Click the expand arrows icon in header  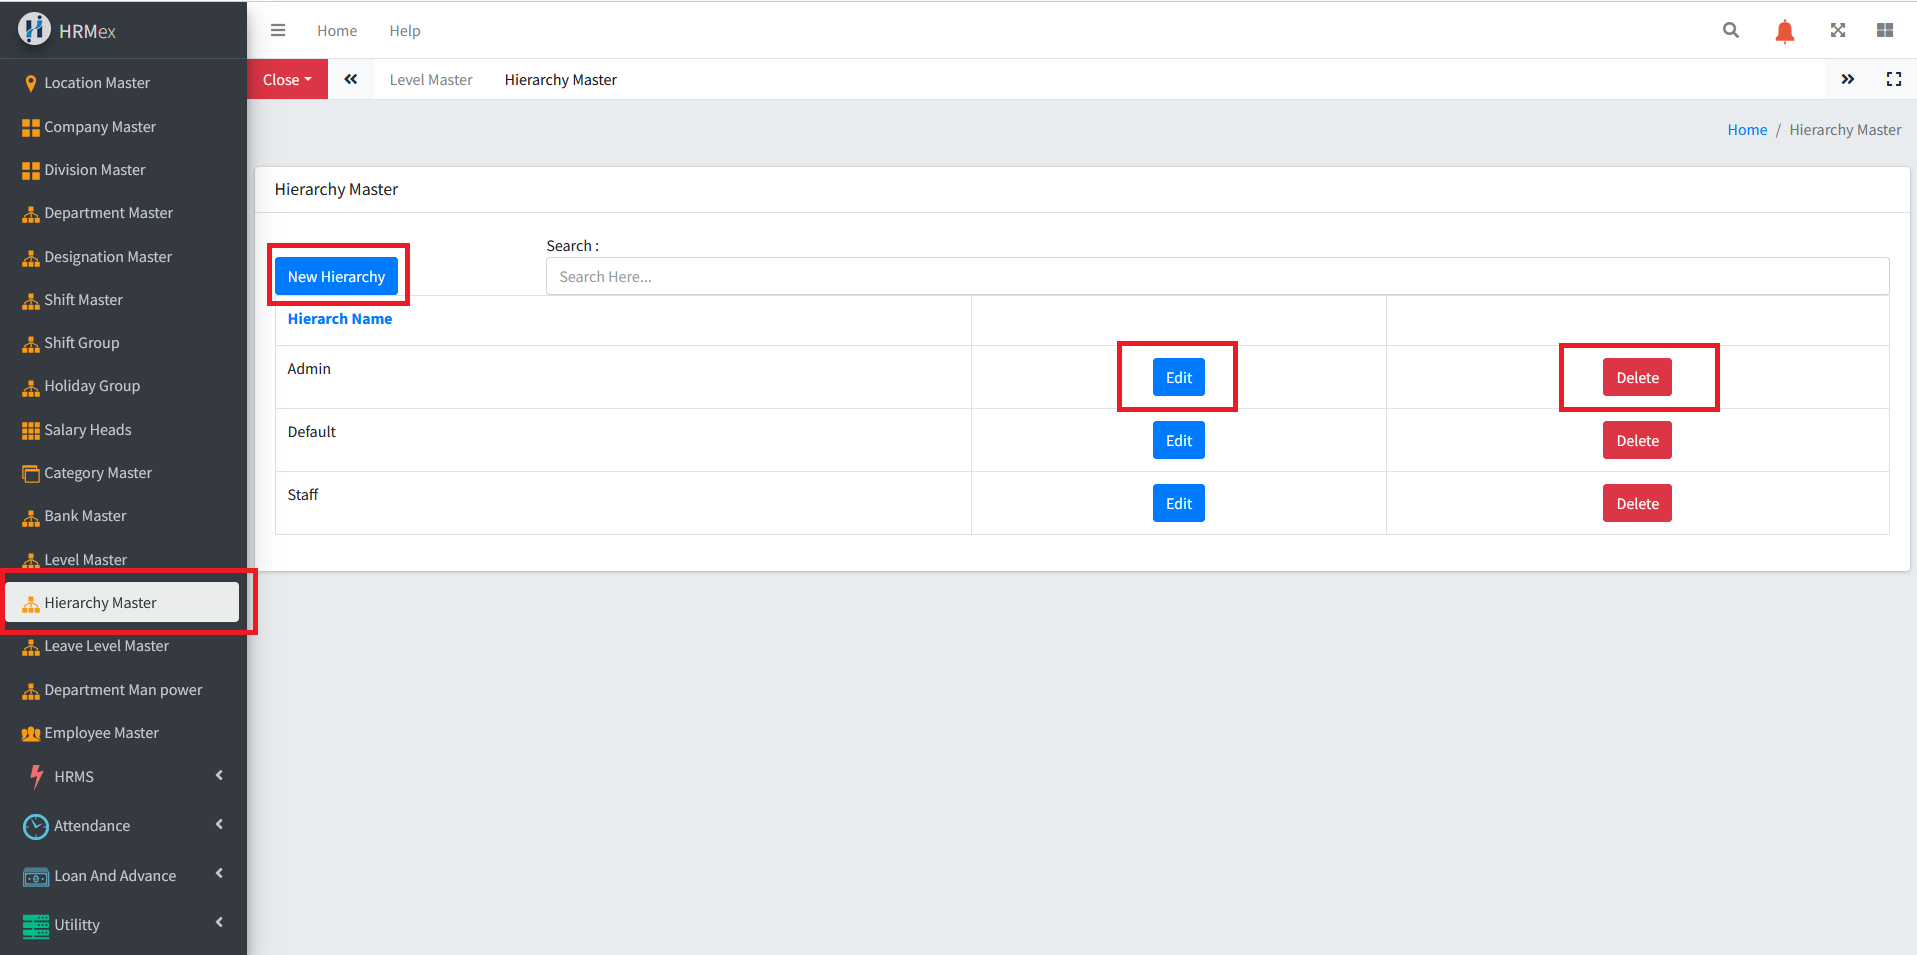(x=1837, y=30)
